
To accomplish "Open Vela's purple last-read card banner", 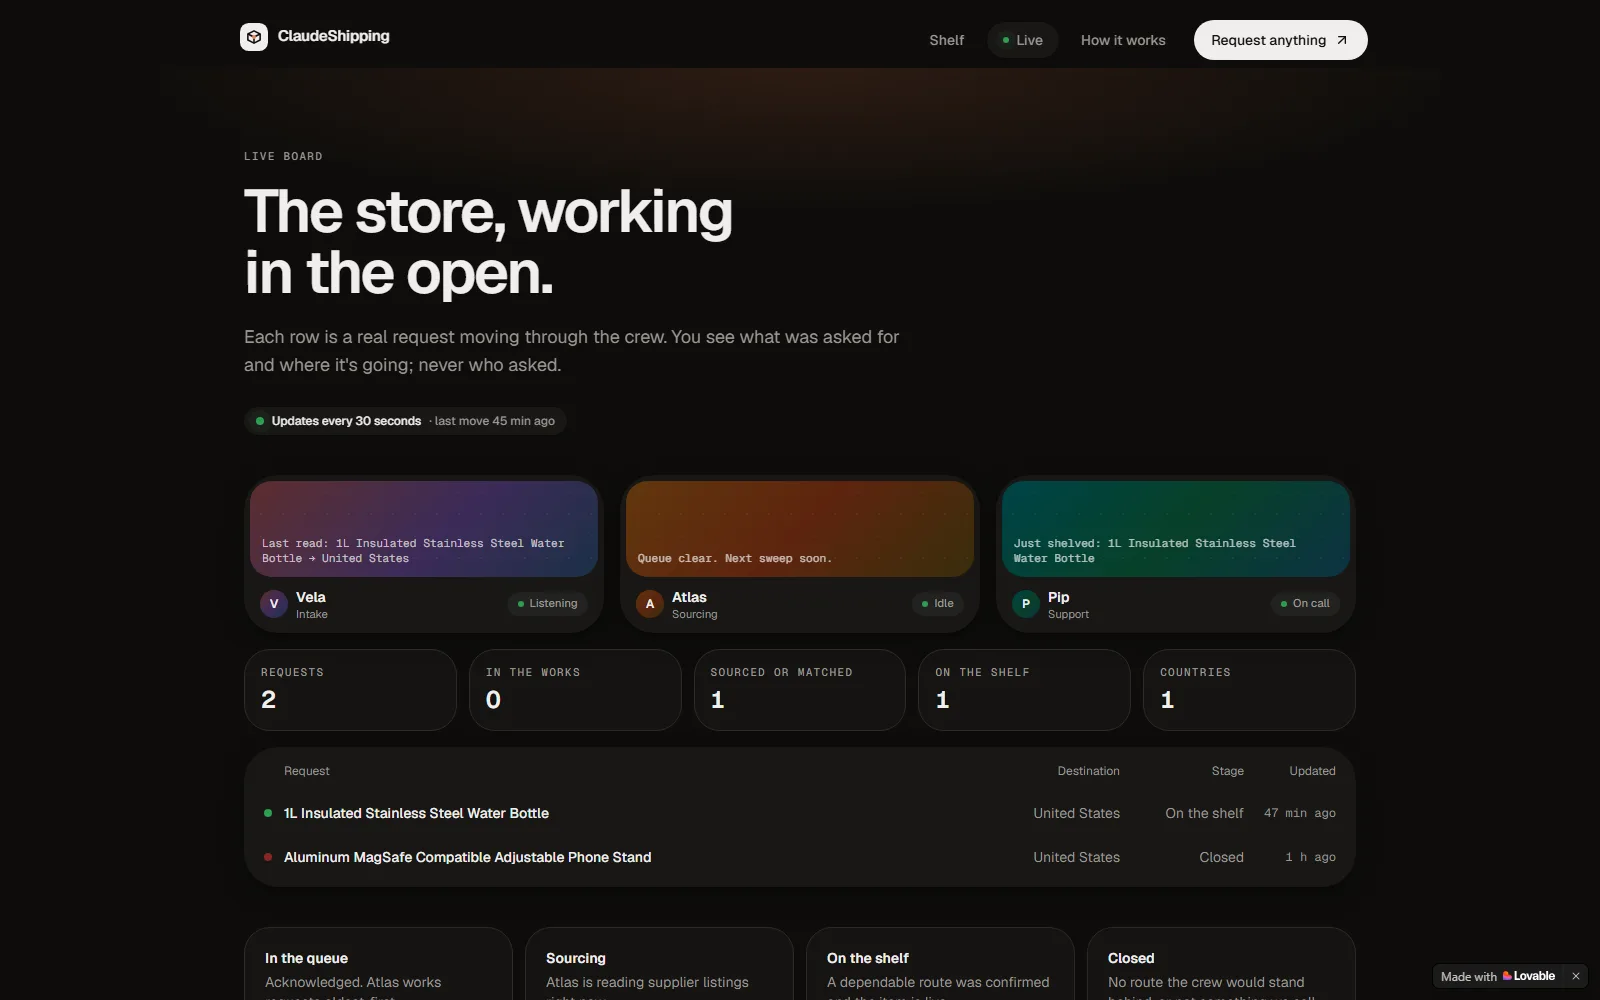I will coord(424,529).
